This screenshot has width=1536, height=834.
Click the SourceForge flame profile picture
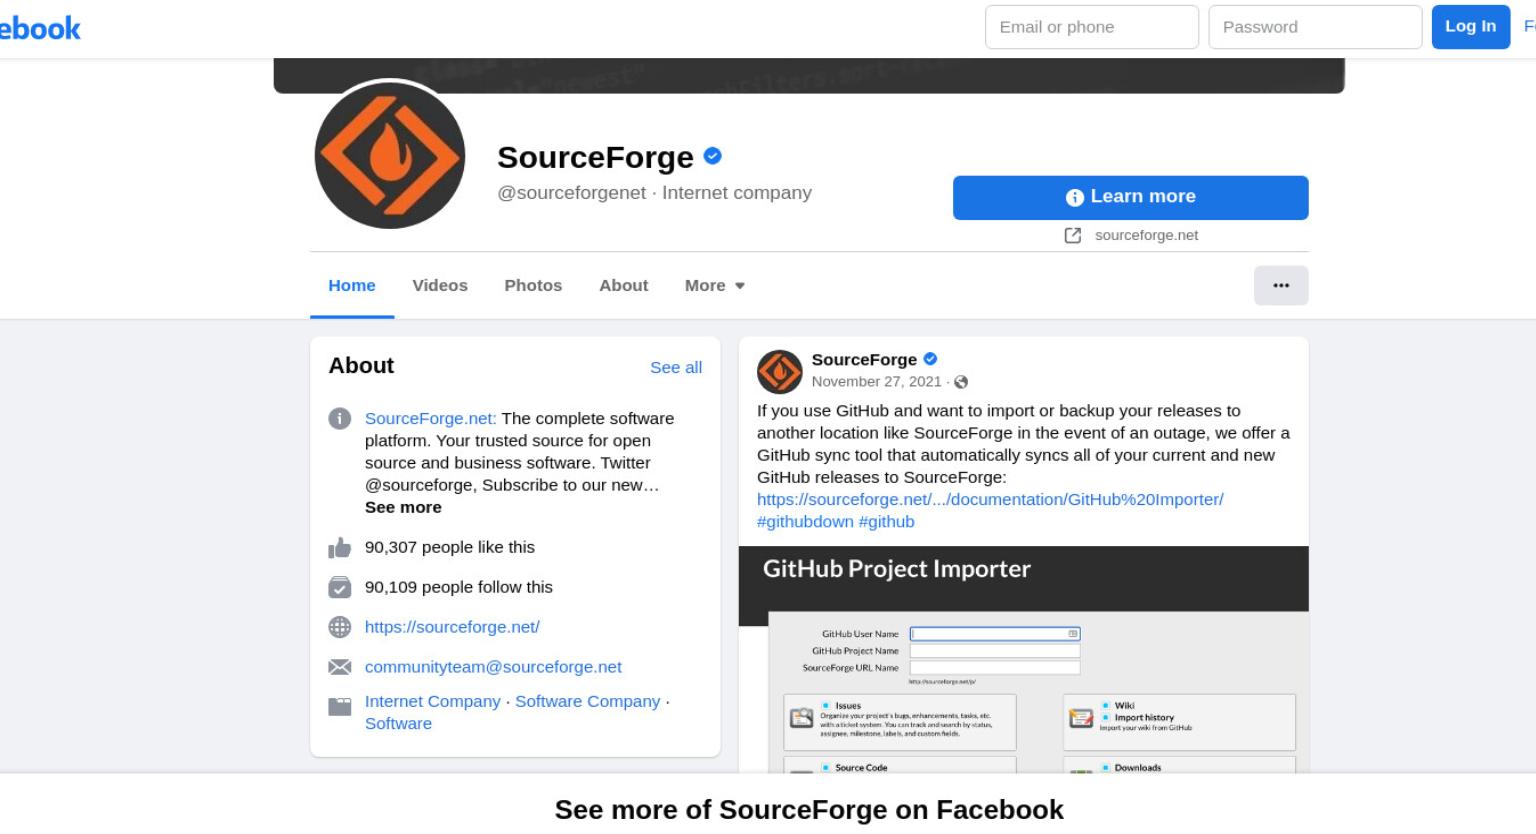pyautogui.click(x=389, y=156)
